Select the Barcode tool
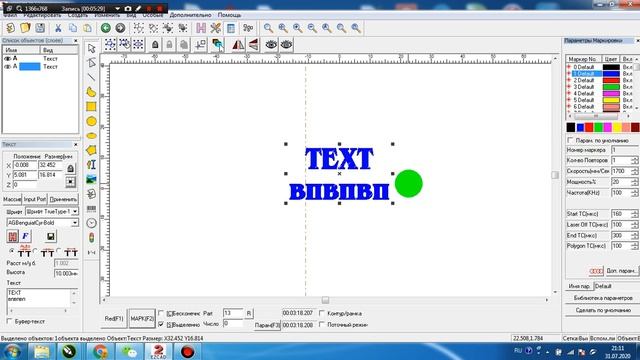The width and height of the screenshot is (640, 360). [91, 209]
